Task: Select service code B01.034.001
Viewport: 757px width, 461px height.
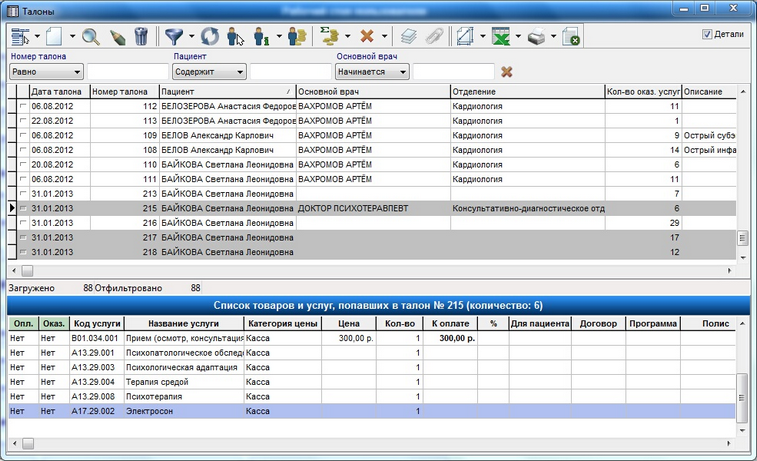Action: pyautogui.click(x=95, y=338)
